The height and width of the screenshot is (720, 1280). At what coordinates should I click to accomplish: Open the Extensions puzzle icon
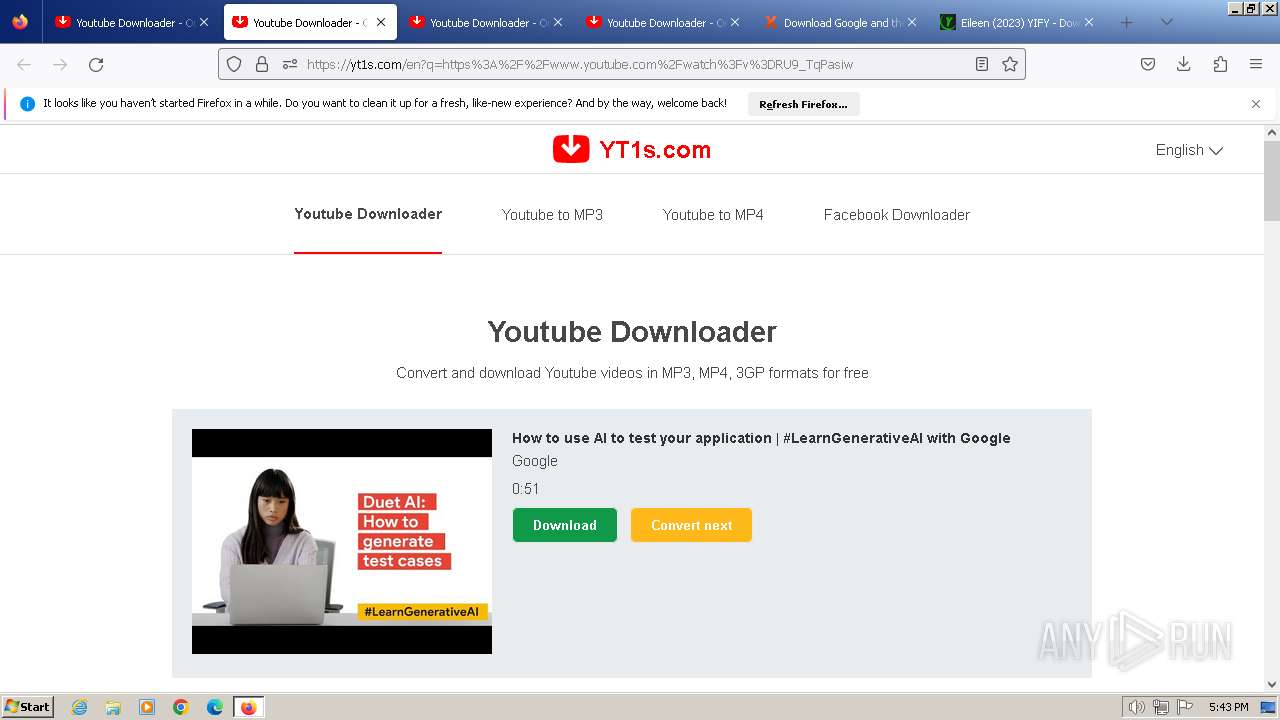1220,64
